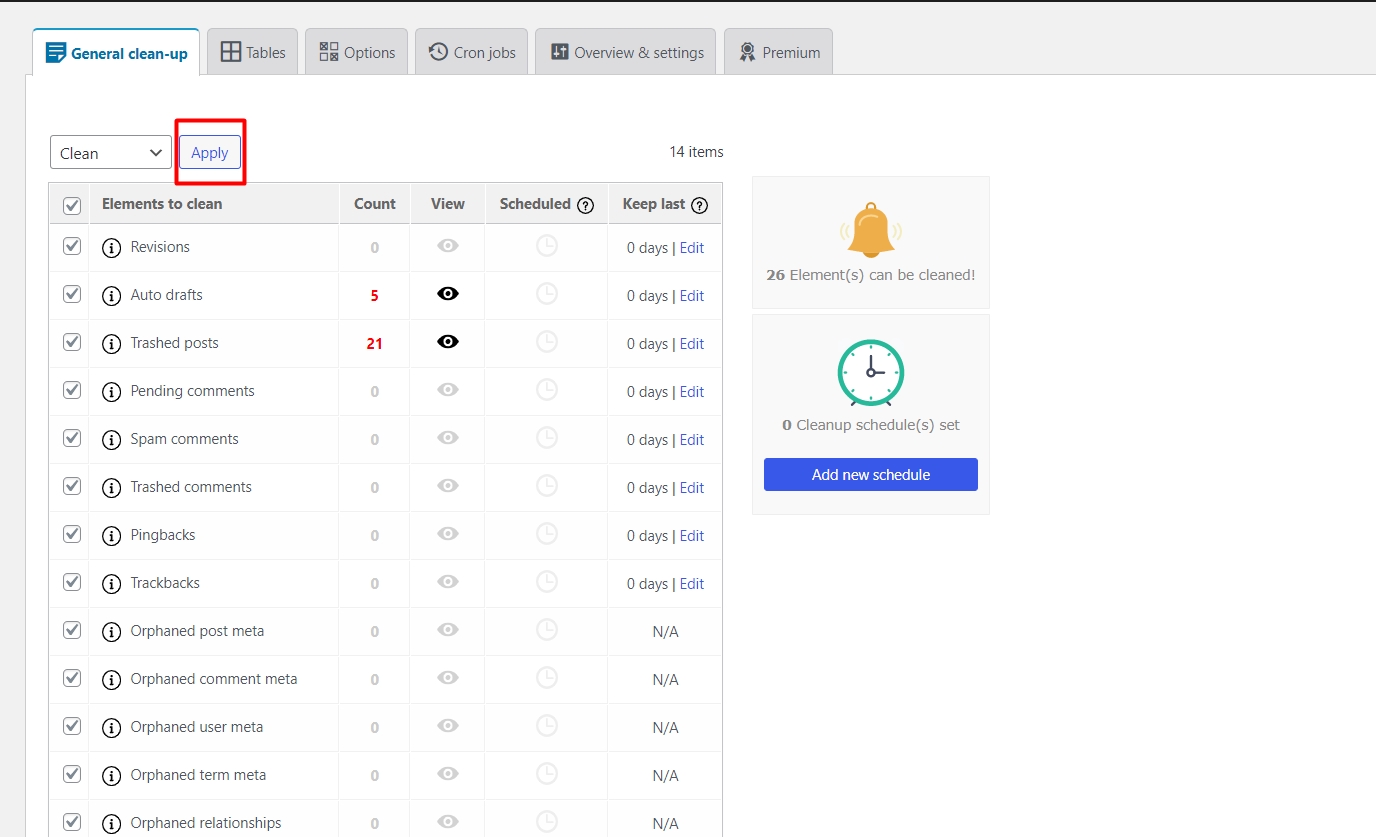Uncheck the Orphaned term meta checkbox
The height and width of the screenshot is (837, 1376).
[72, 774]
